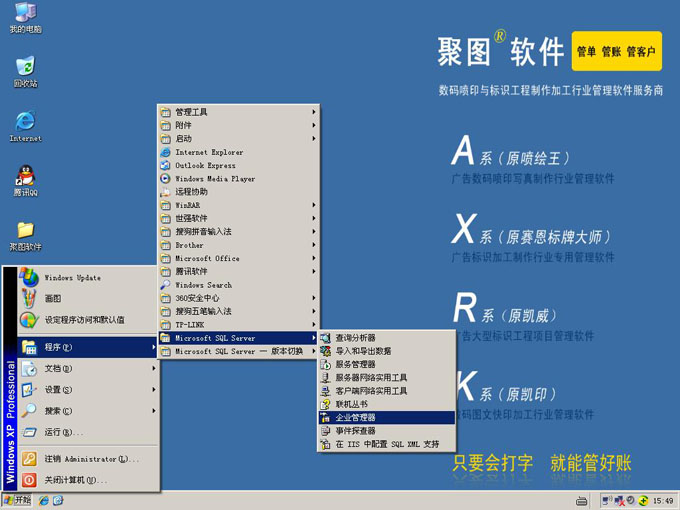Click the 搜索 magnifier icon
Image resolution: width=680 pixels, height=510 pixels.
click(x=29, y=410)
